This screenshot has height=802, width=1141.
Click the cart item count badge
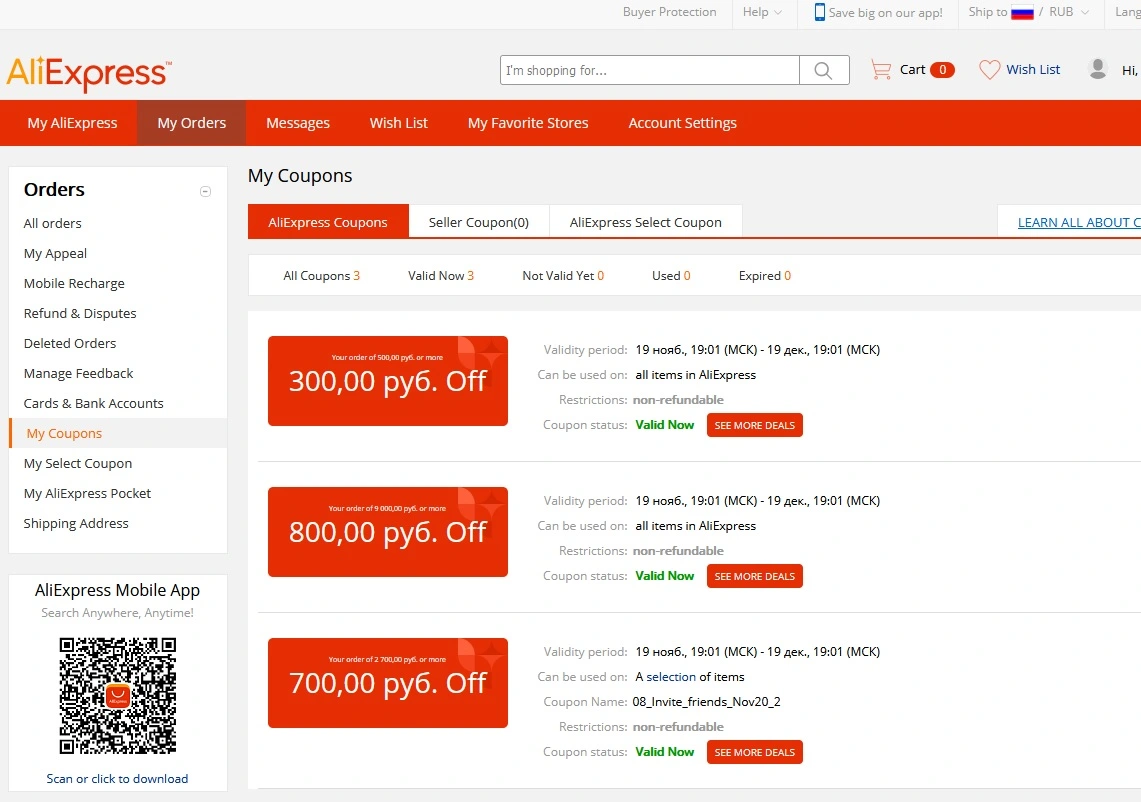tap(942, 70)
